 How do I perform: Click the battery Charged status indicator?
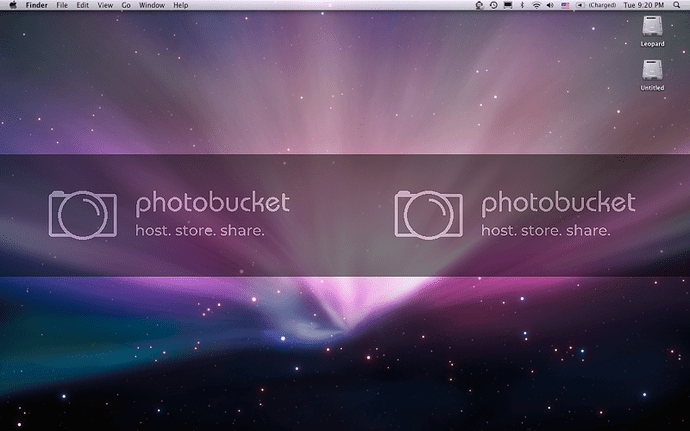point(596,5)
